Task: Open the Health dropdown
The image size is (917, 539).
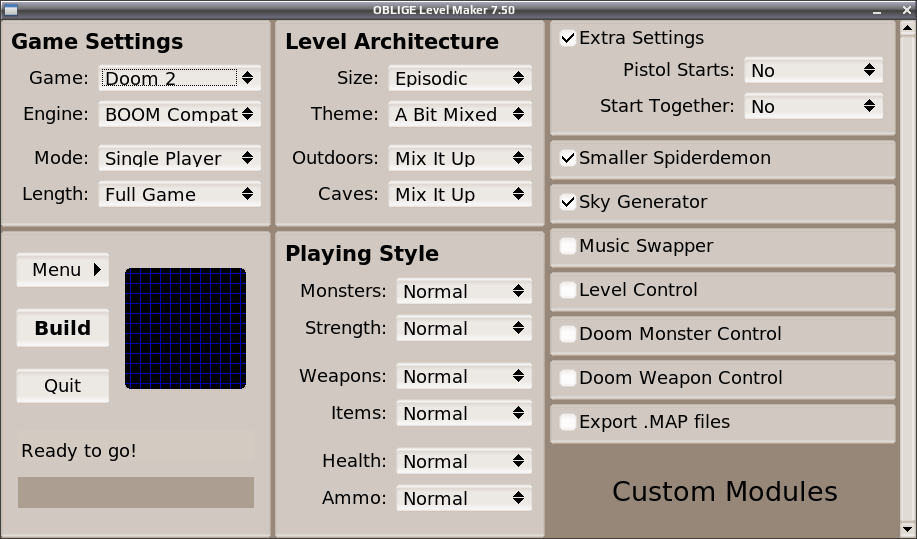Action: 464,461
